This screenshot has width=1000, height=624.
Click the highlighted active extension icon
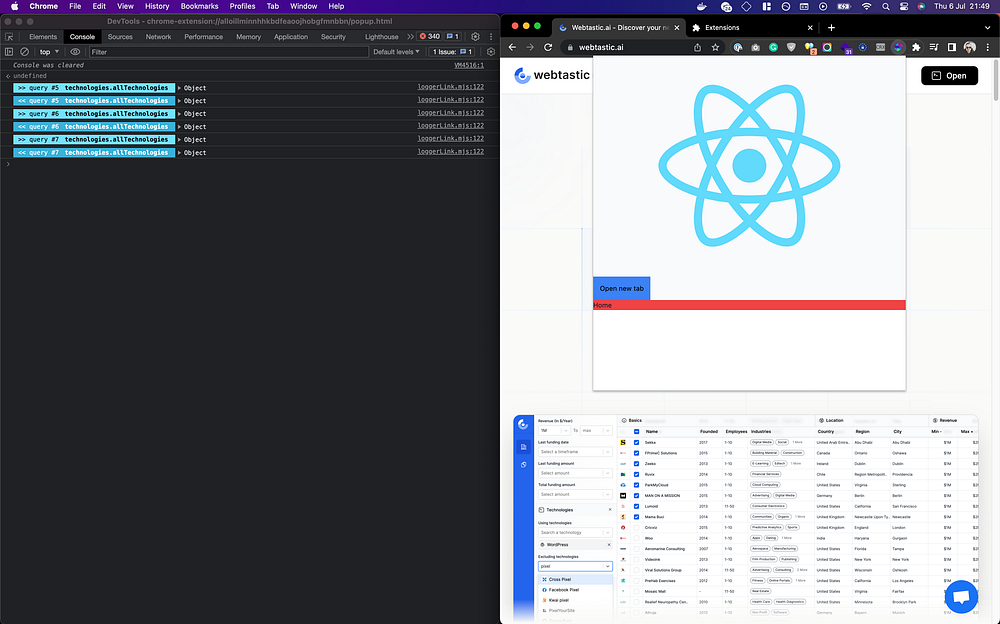coord(898,47)
